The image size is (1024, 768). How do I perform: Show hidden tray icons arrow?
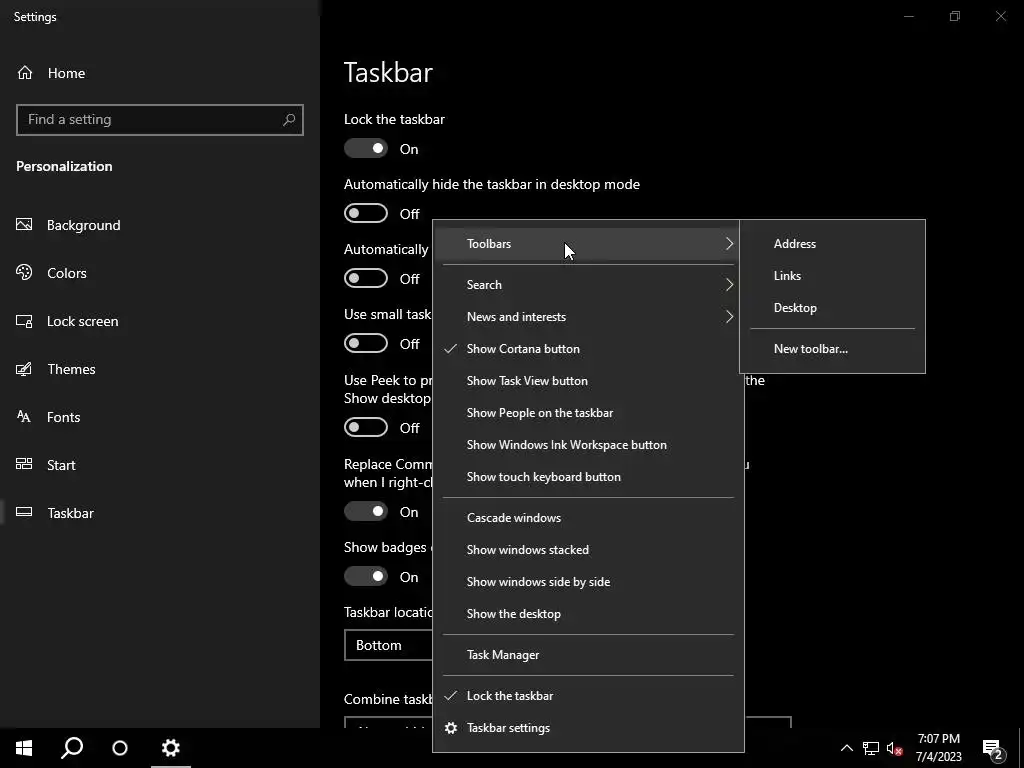point(846,748)
